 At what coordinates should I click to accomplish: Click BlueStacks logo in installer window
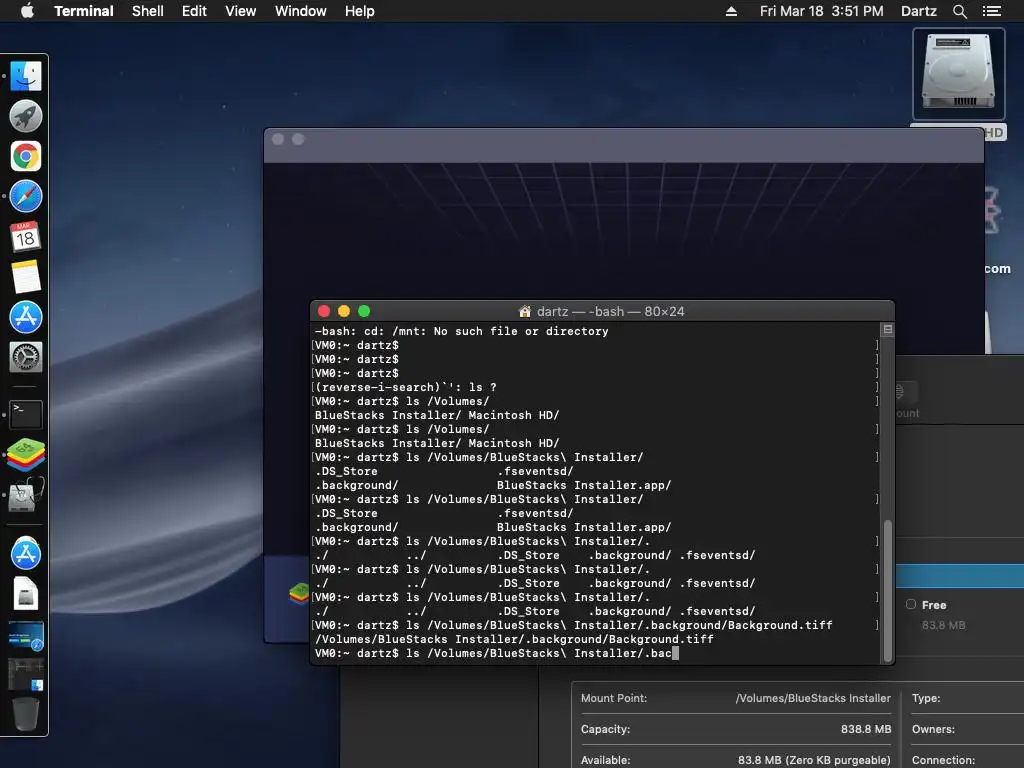pos(299,593)
